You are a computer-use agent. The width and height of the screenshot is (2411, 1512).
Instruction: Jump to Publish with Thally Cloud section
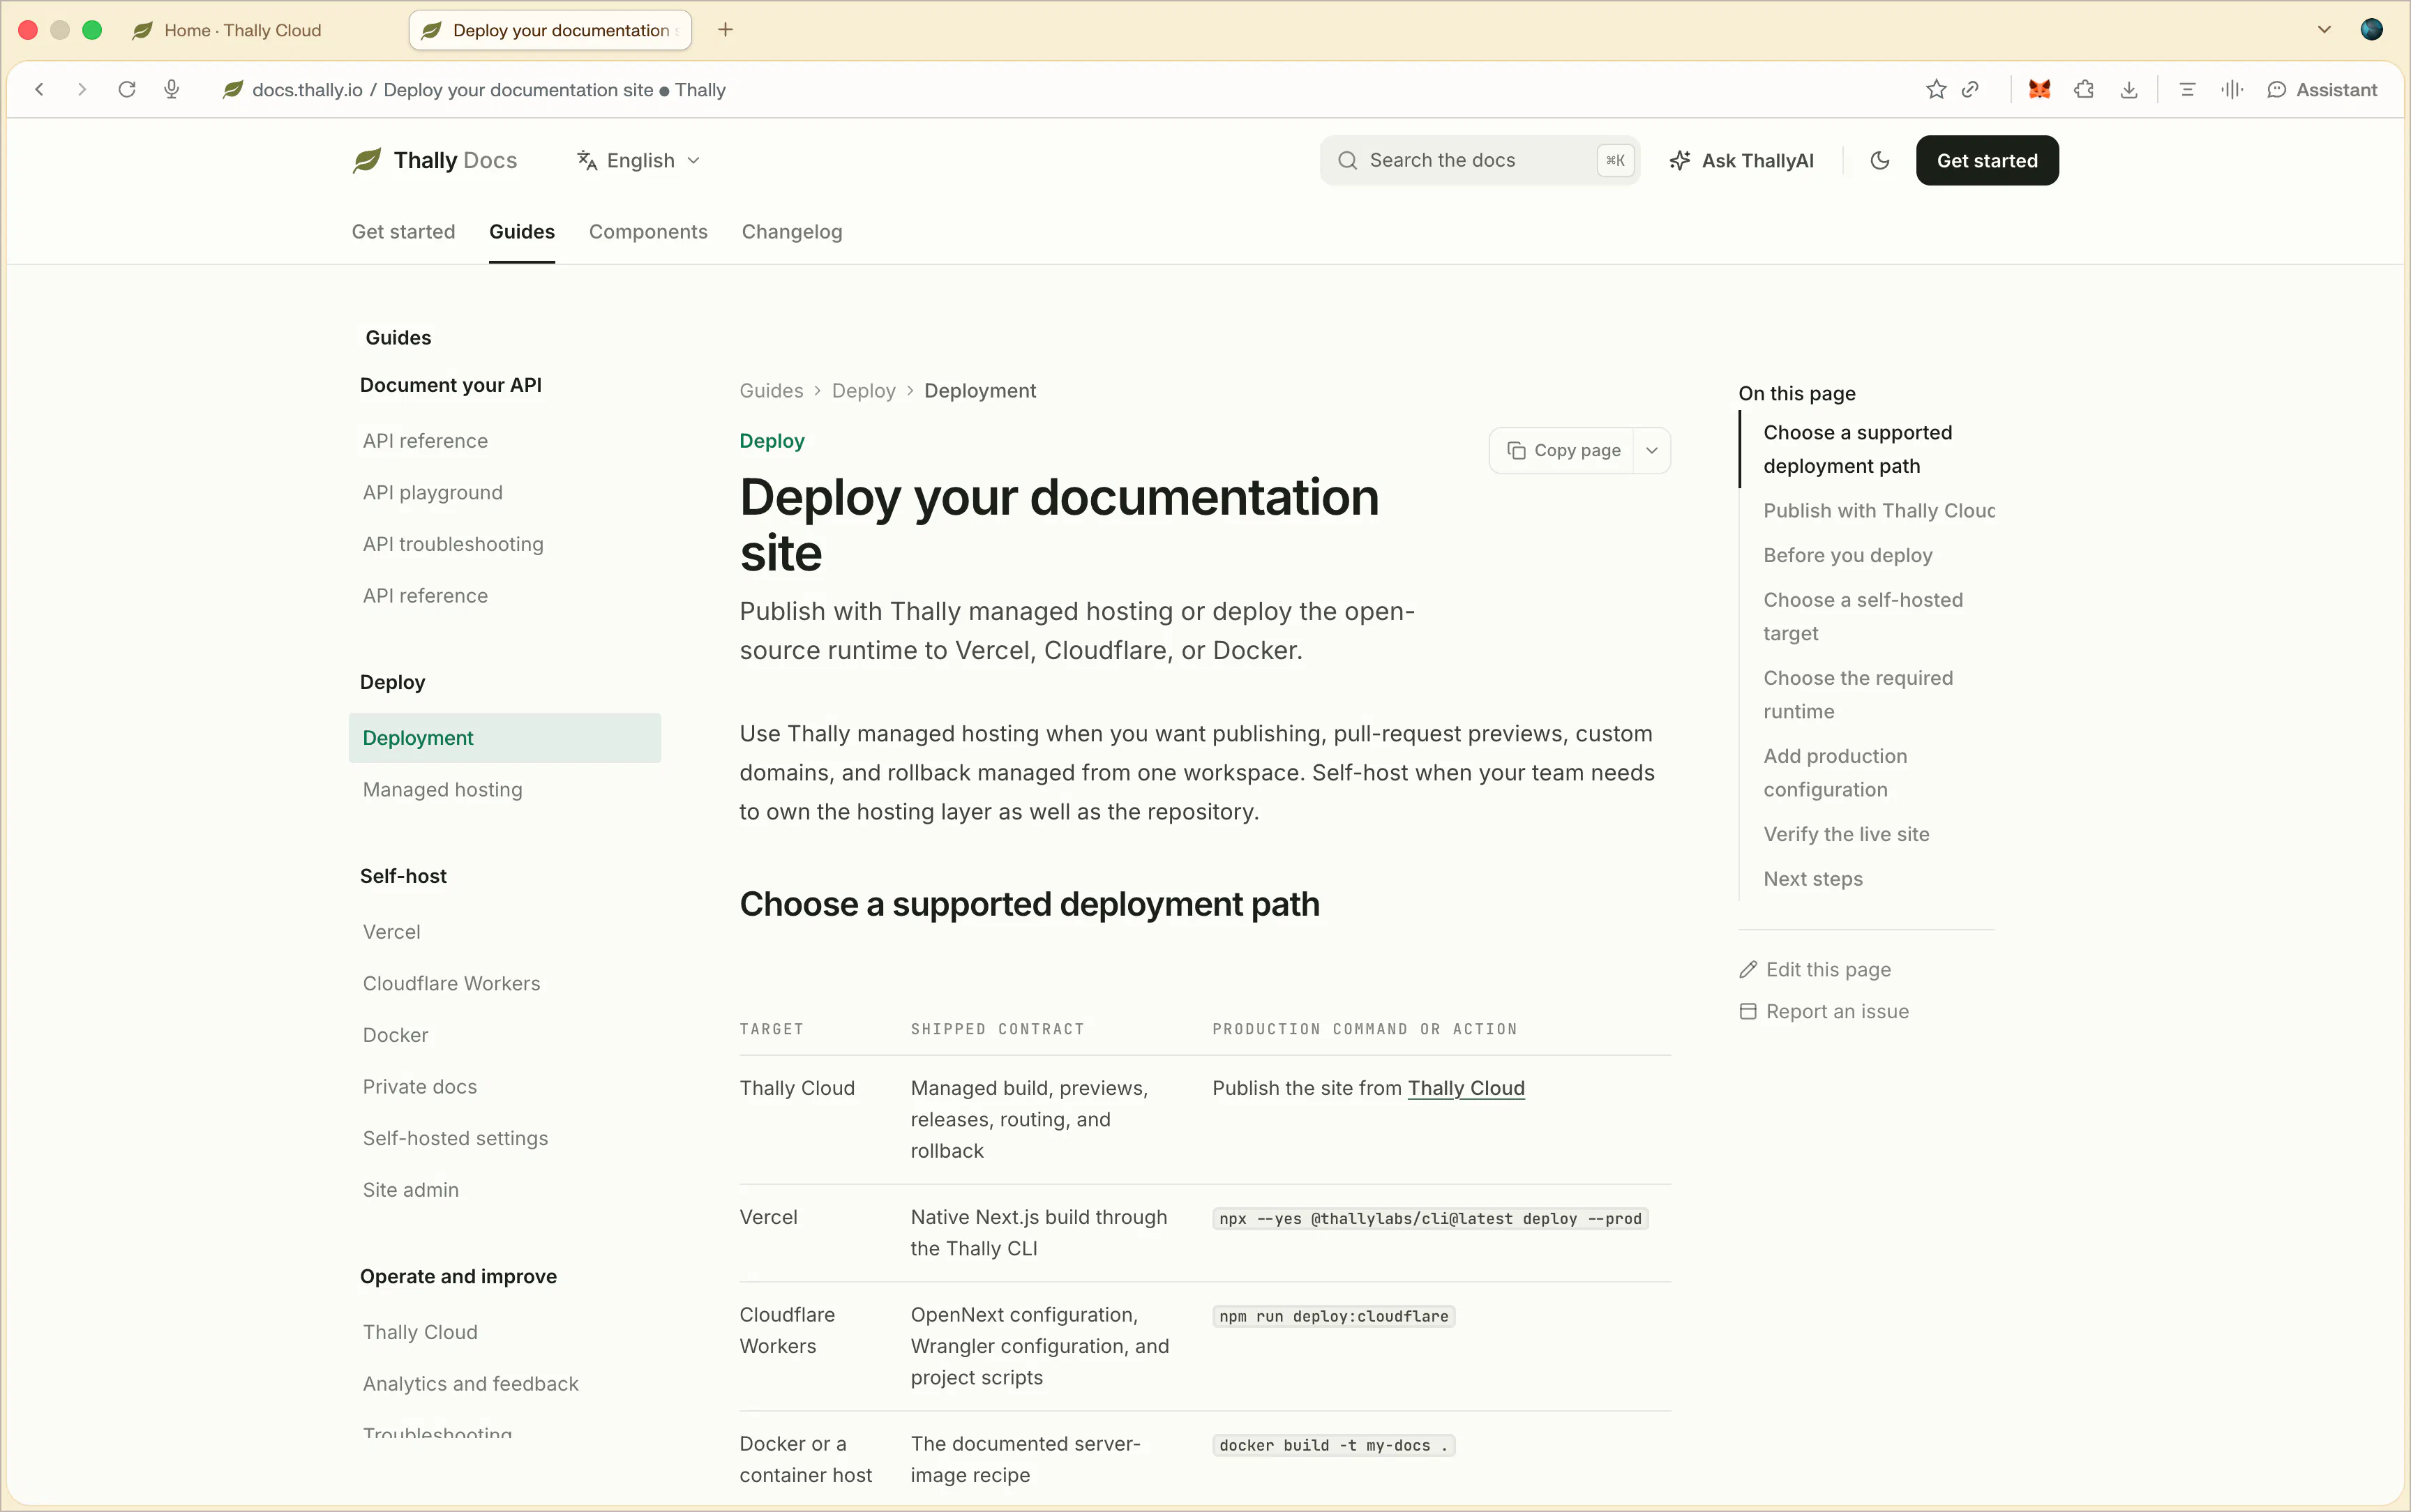pyautogui.click(x=1879, y=511)
